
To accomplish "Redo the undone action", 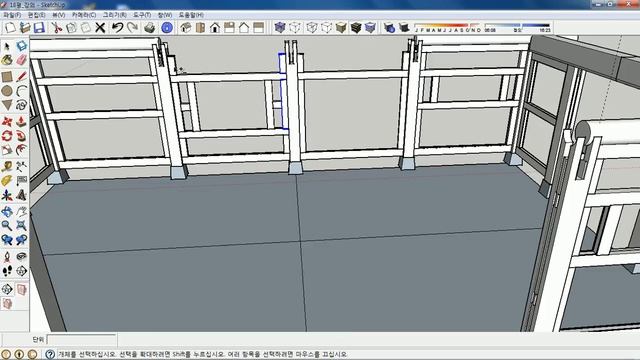I will [x=132, y=28].
